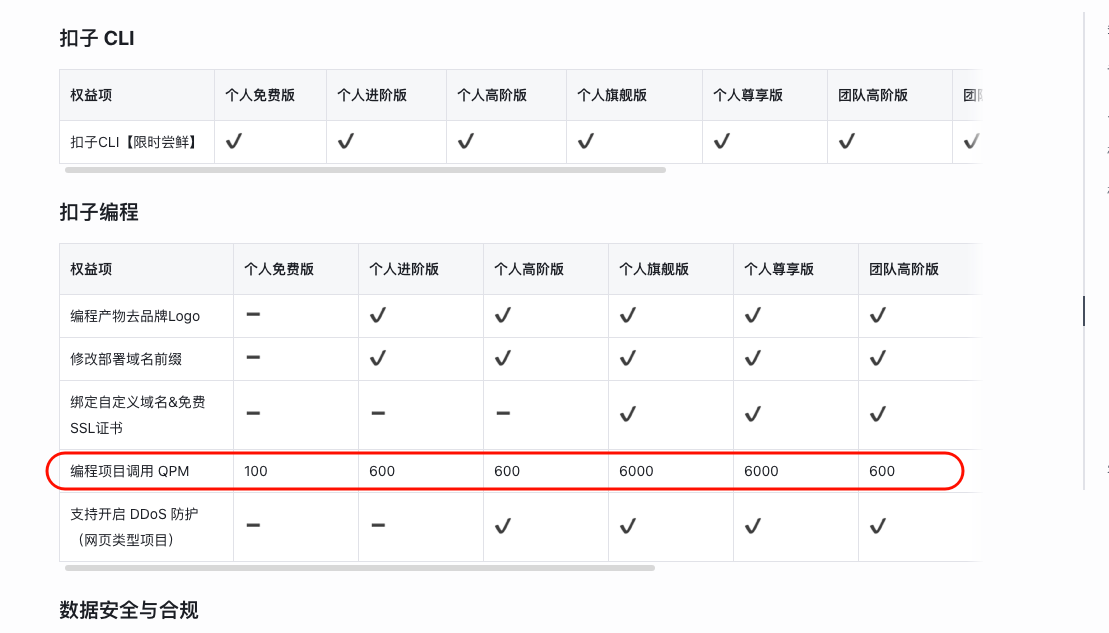Click the 扣子CLI【限时尝鲜】 row label
The width and height of the screenshot is (1109, 633).
134,142
